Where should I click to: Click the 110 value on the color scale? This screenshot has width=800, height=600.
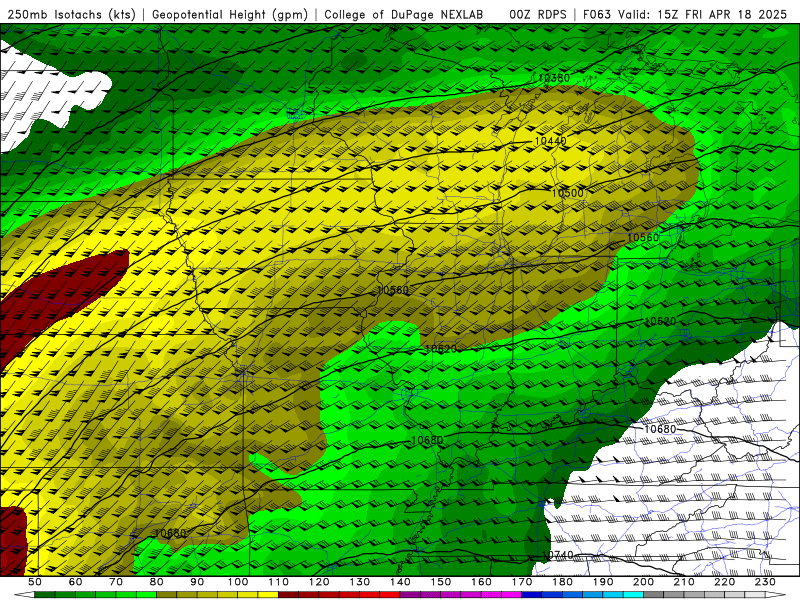coord(279,582)
